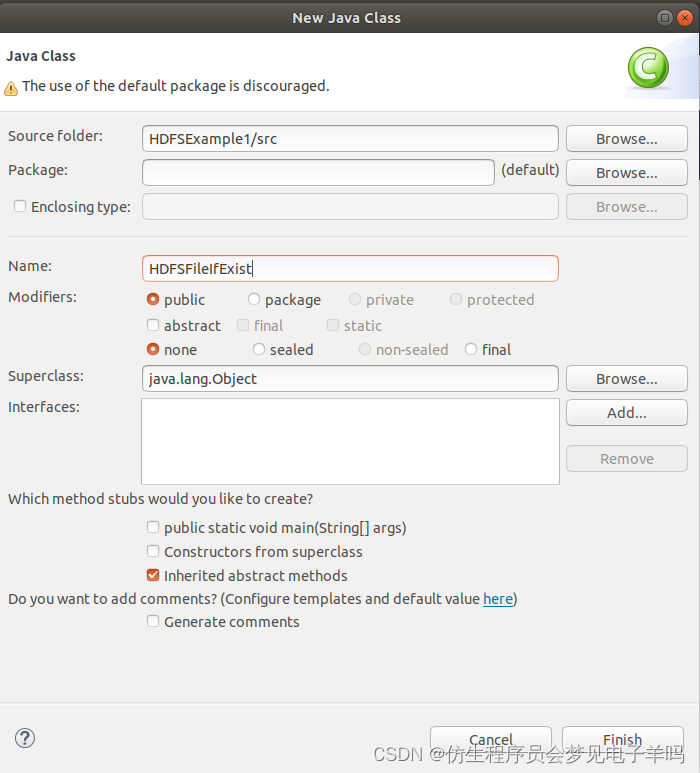Open the comment templates 'here' link
Viewport: 700px width, 773px height.
coord(497,599)
